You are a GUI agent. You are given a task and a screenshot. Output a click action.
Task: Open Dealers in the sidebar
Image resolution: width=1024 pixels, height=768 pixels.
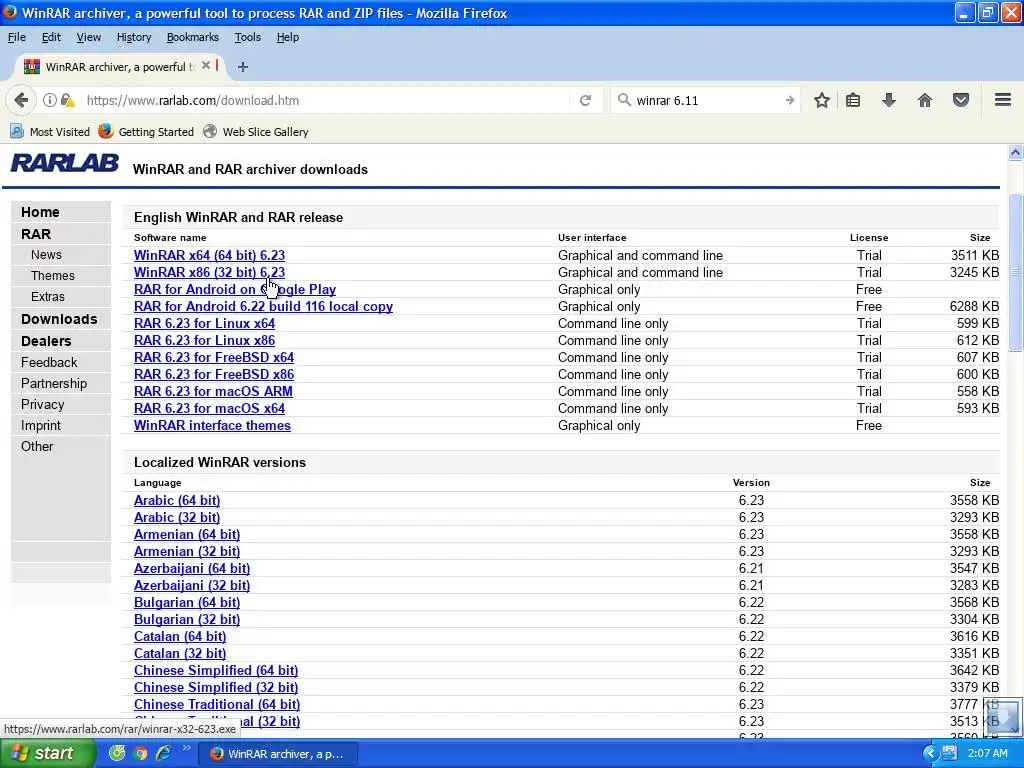coord(46,341)
